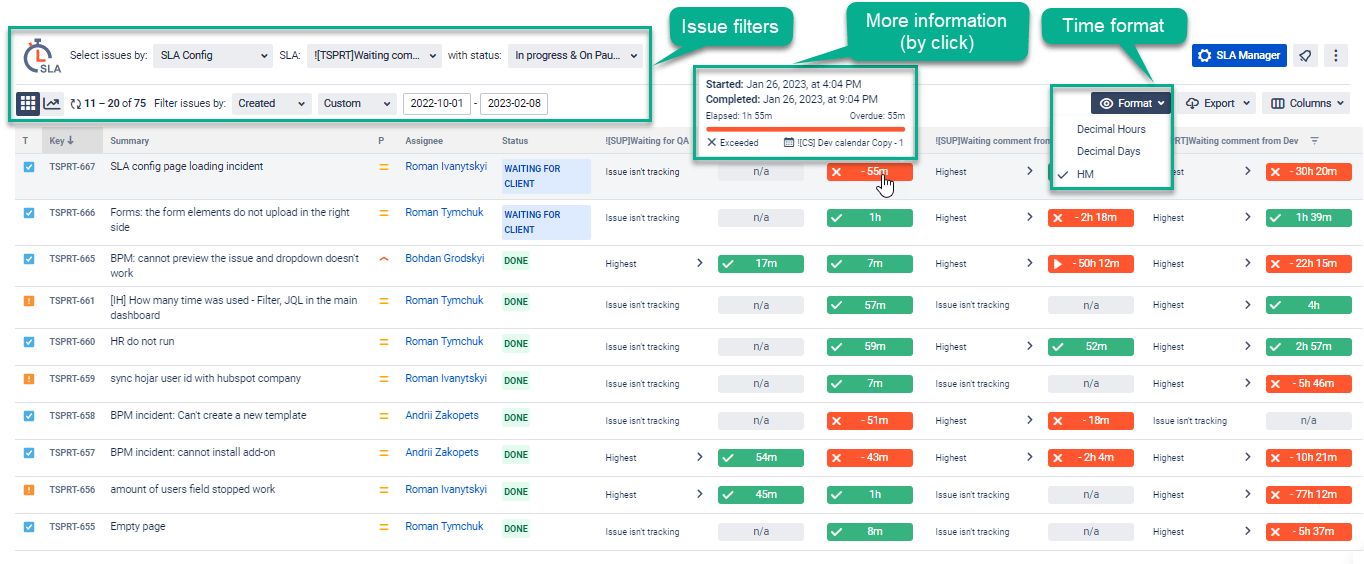Click the task type icon for TSPRT-666
Viewport: 1364px width, 564px height.
[29, 213]
